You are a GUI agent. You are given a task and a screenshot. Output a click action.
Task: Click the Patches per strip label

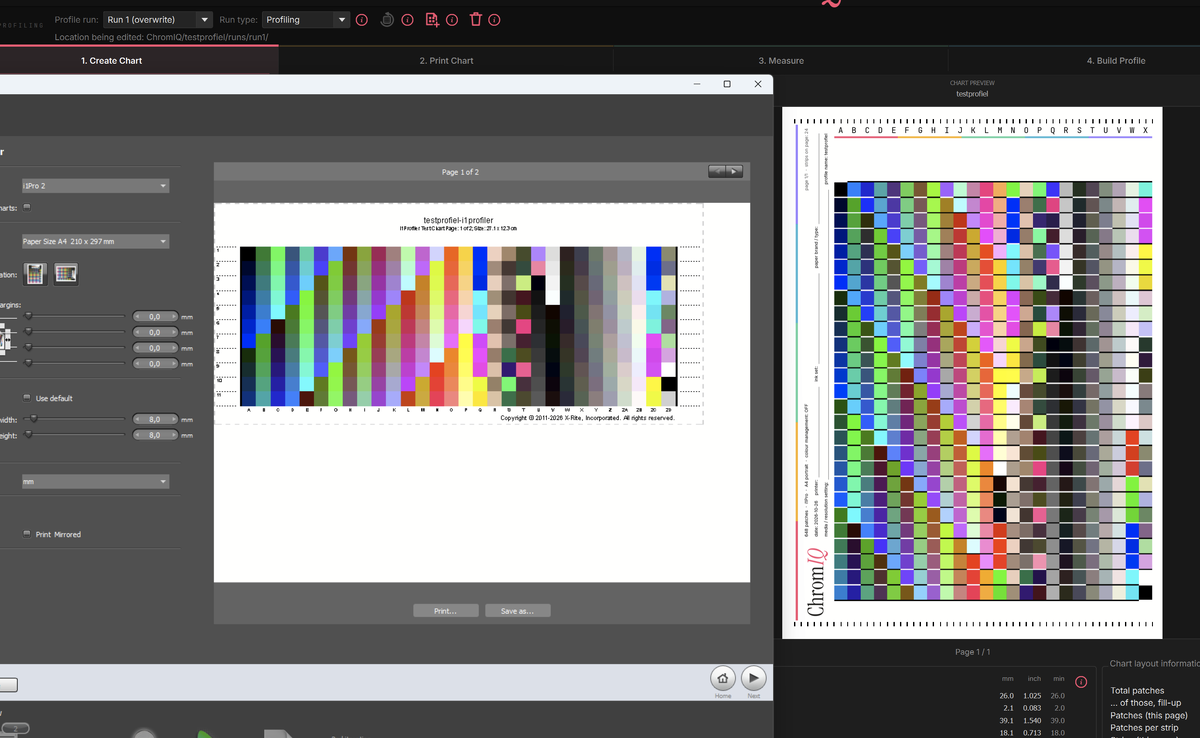(1144, 727)
